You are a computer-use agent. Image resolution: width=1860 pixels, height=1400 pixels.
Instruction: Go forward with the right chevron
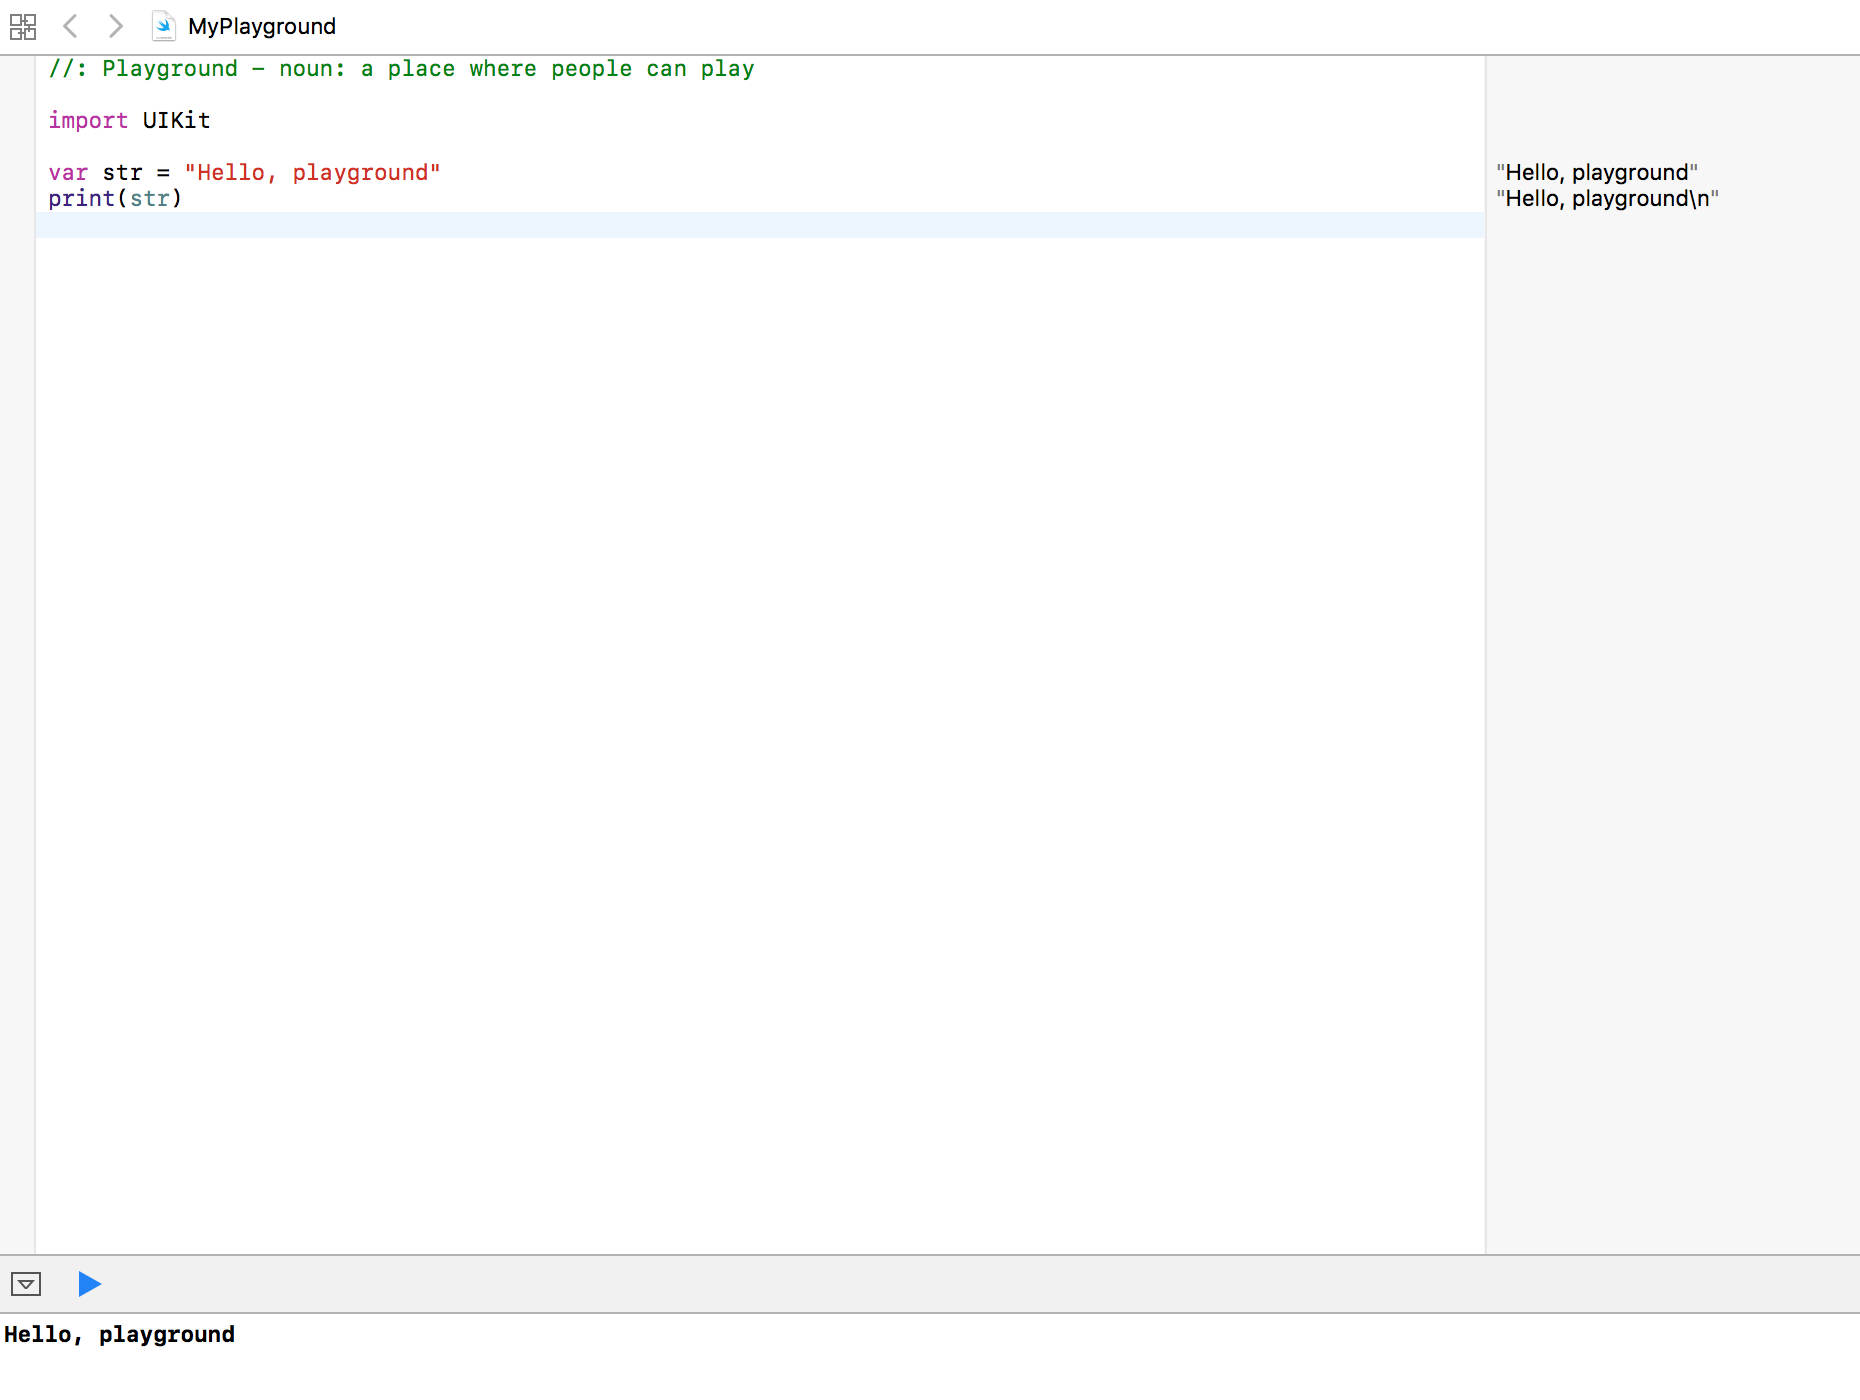(115, 26)
